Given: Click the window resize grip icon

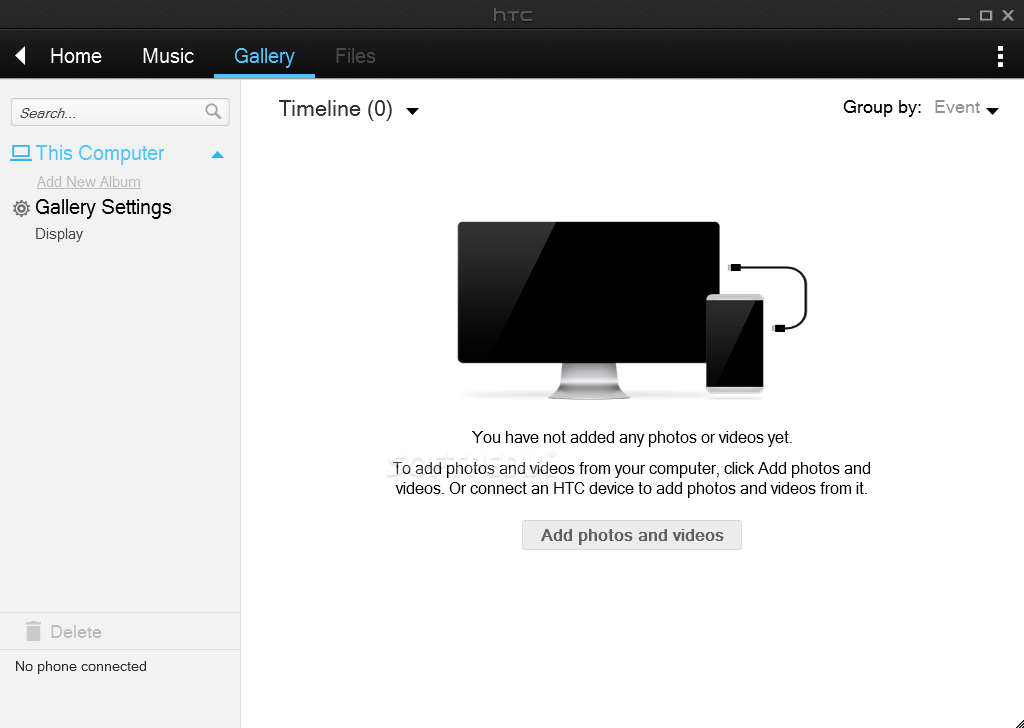Looking at the screenshot, I should point(1017,721).
